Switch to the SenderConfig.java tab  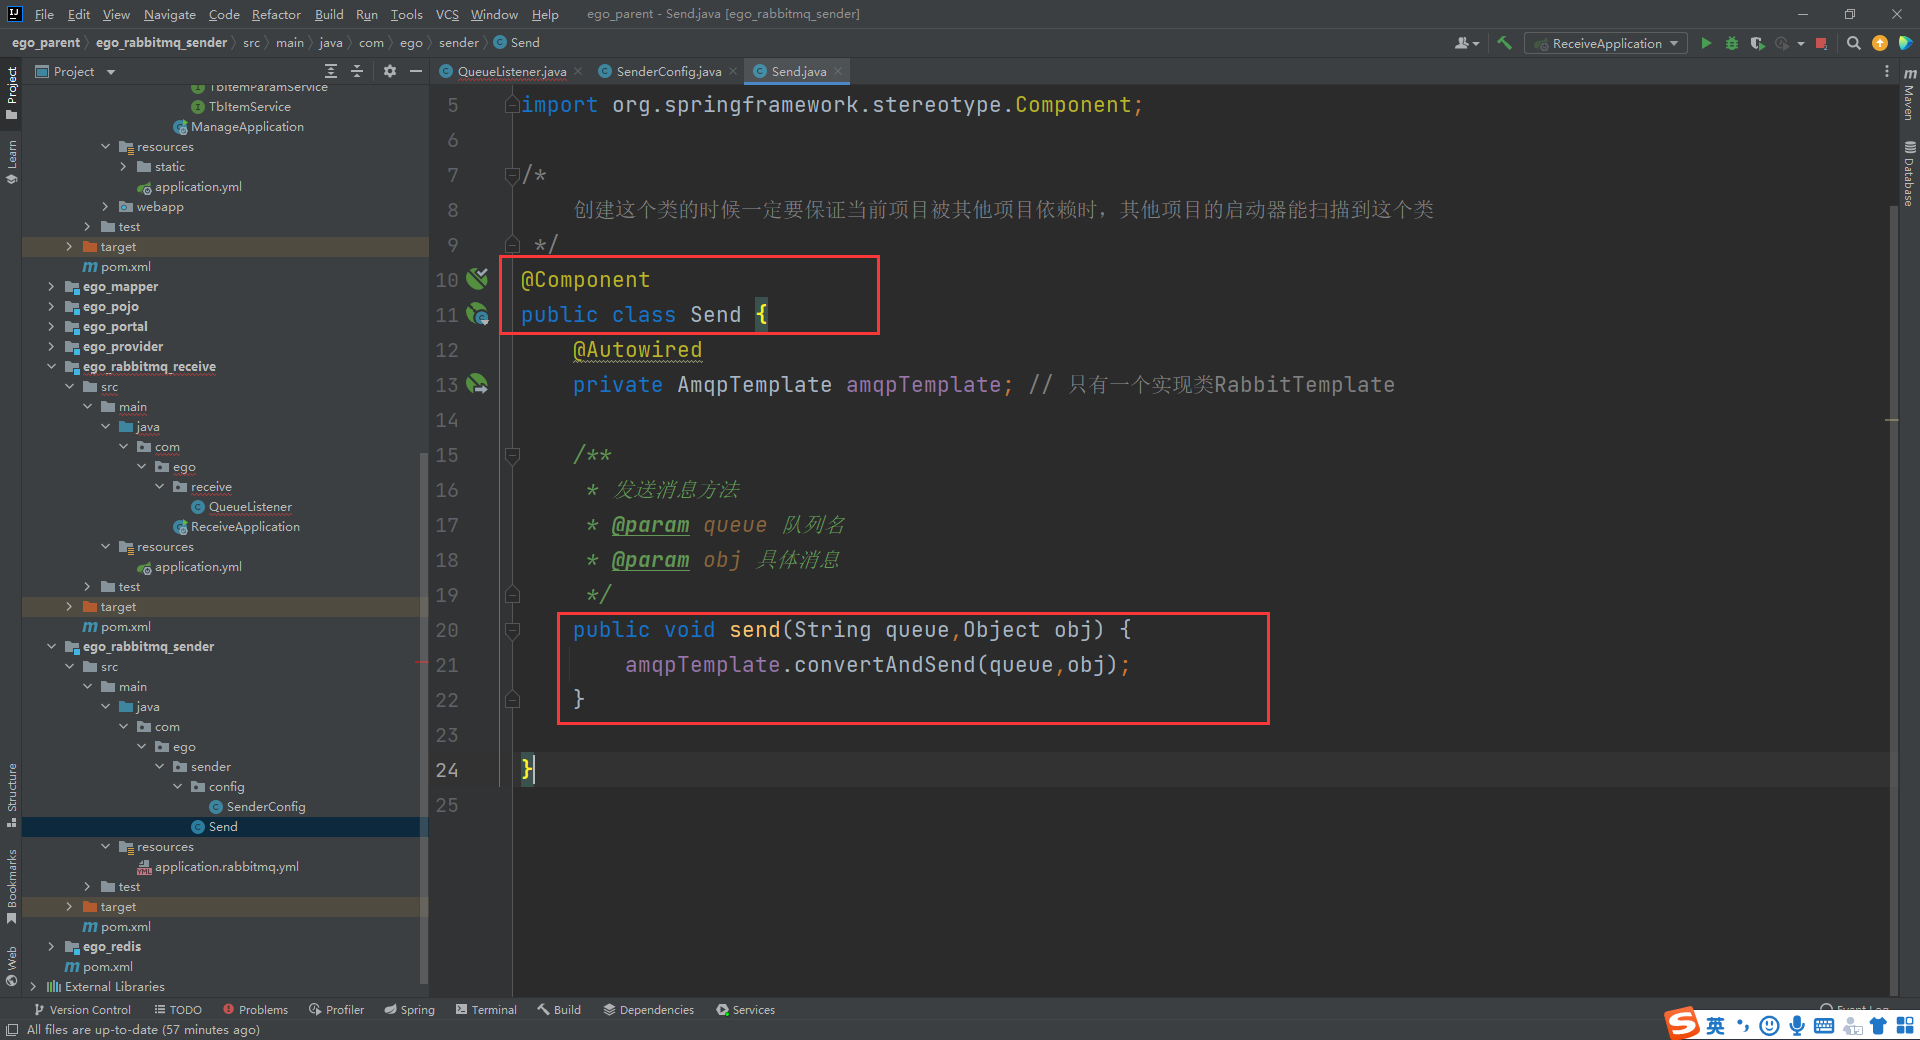click(x=668, y=71)
